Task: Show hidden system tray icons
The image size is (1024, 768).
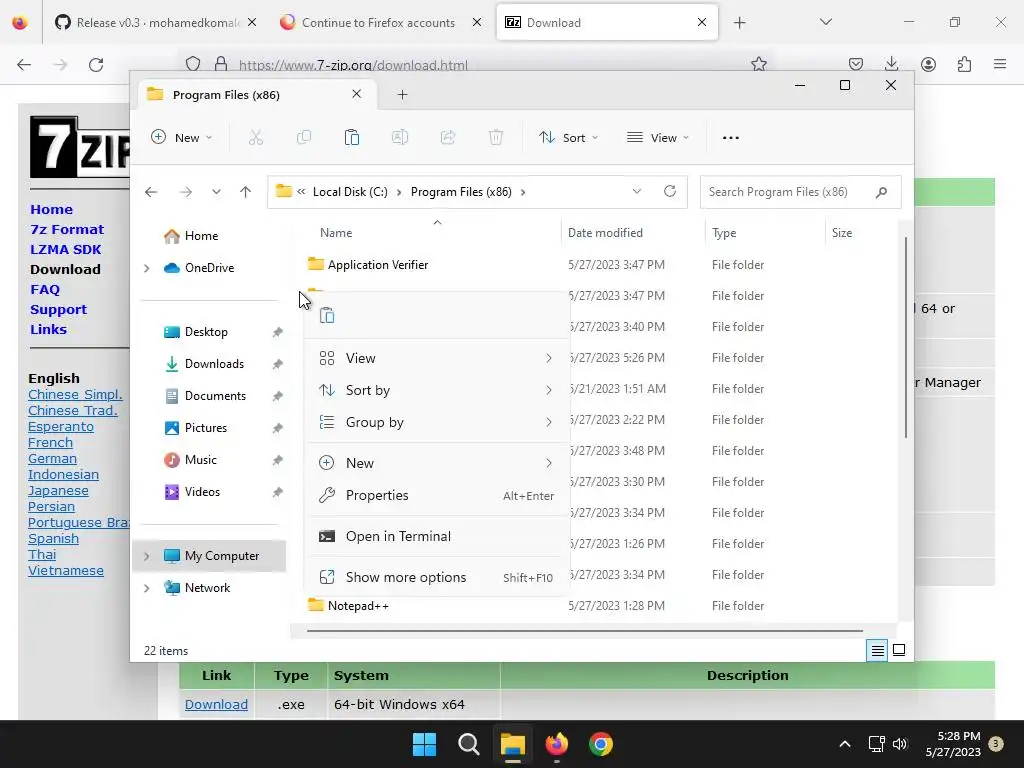Action: (844, 744)
